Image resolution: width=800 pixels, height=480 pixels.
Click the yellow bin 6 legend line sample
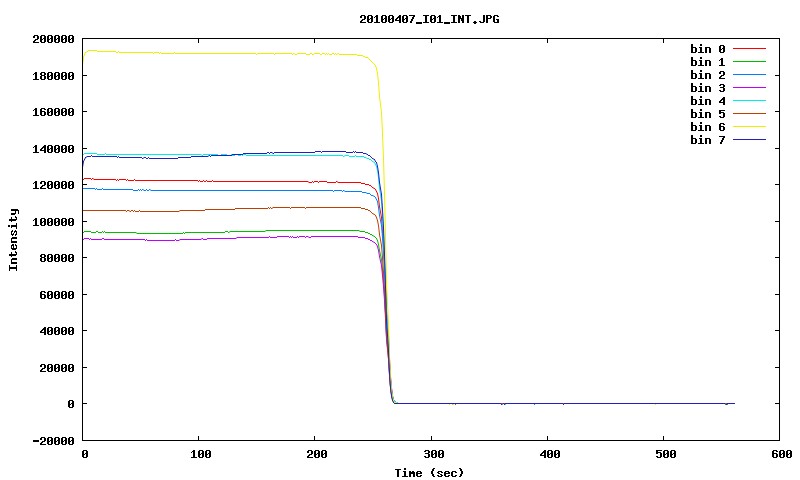[x=749, y=127]
